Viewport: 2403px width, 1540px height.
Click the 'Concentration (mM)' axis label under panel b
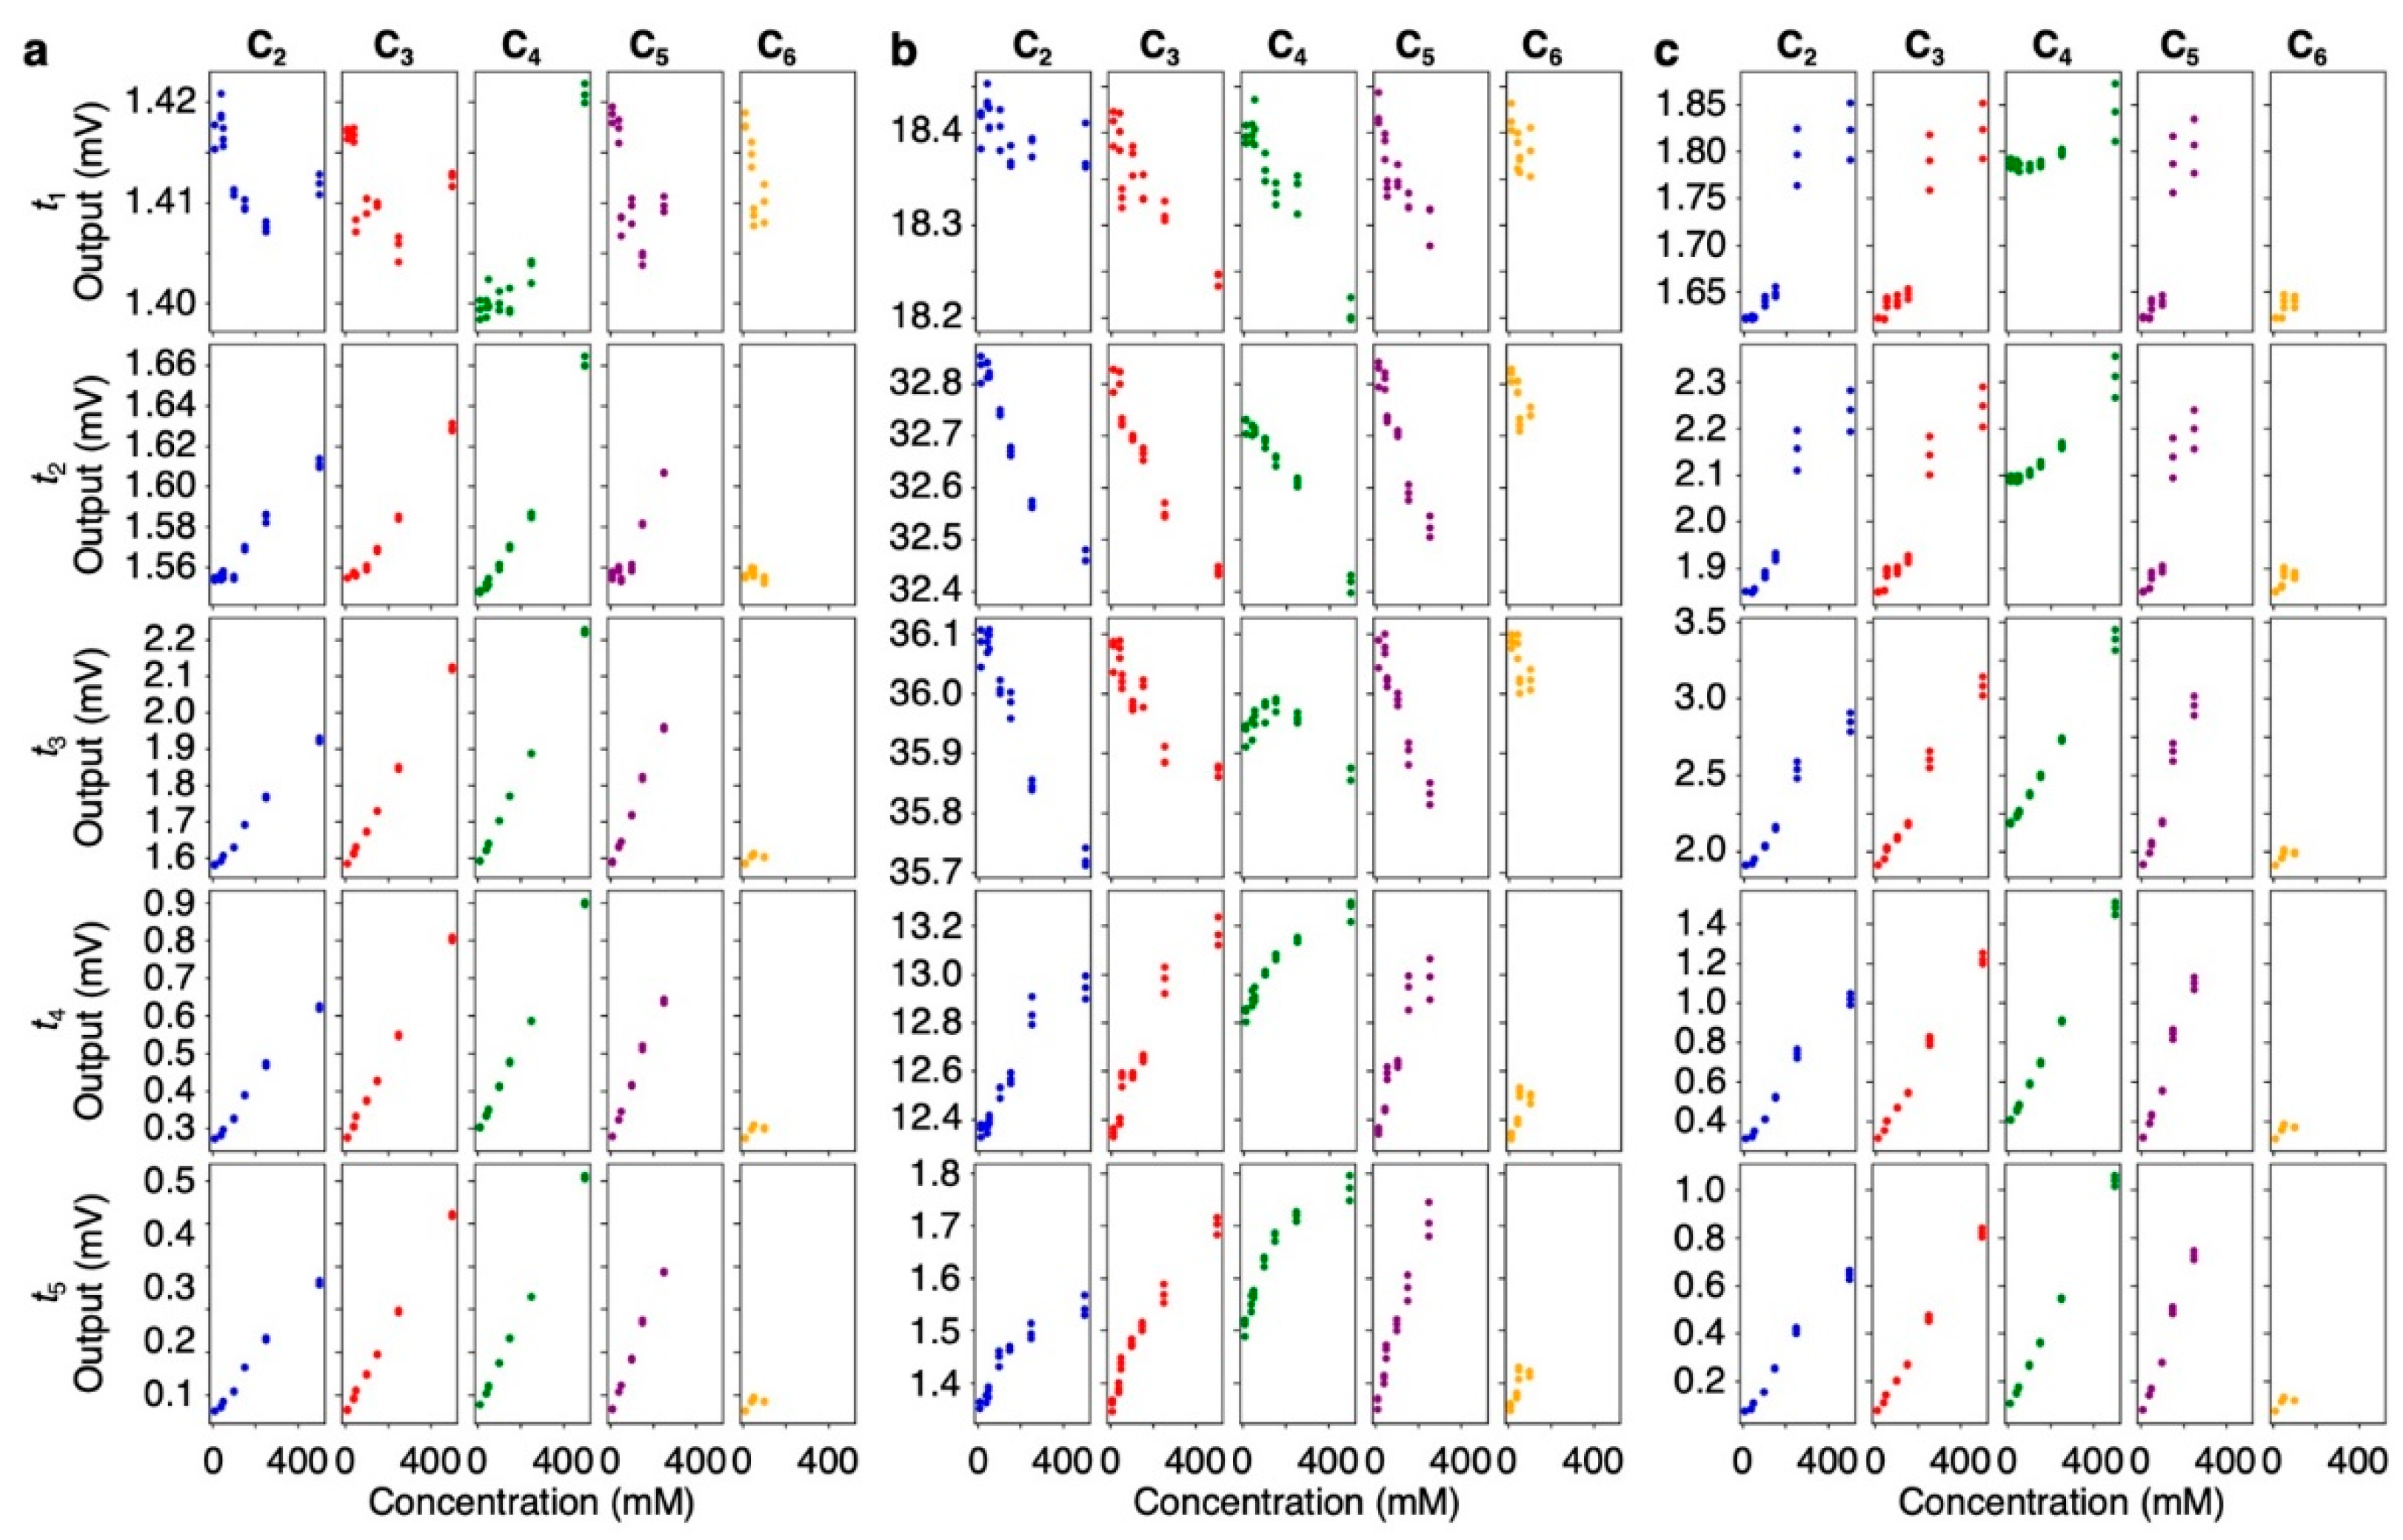[x=1295, y=1503]
